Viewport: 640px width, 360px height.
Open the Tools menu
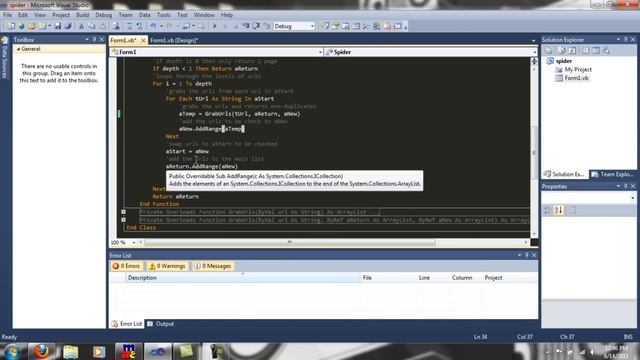164,15
